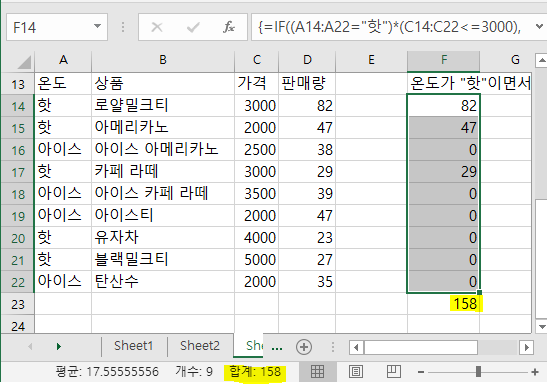Select column F header

click(x=444, y=60)
